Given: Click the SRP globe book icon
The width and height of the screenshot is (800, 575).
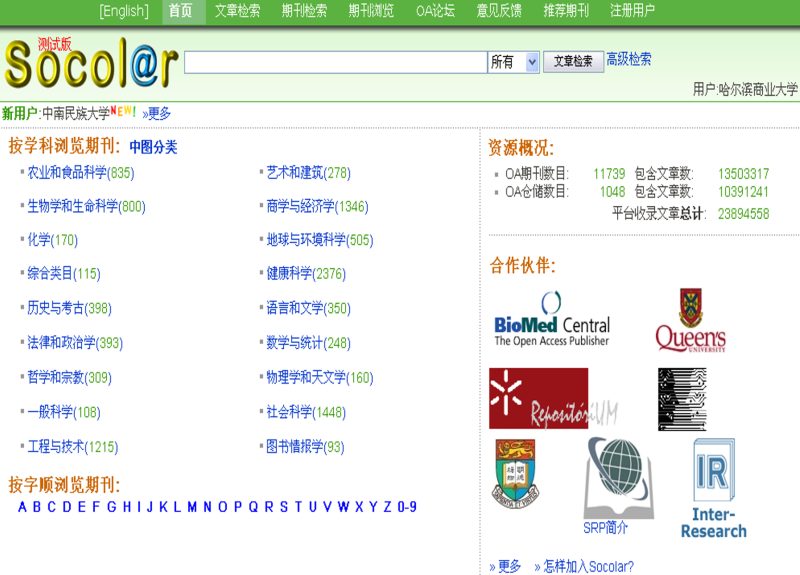Looking at the screenshot, I should pyautogui.click(x=618, y=478).
